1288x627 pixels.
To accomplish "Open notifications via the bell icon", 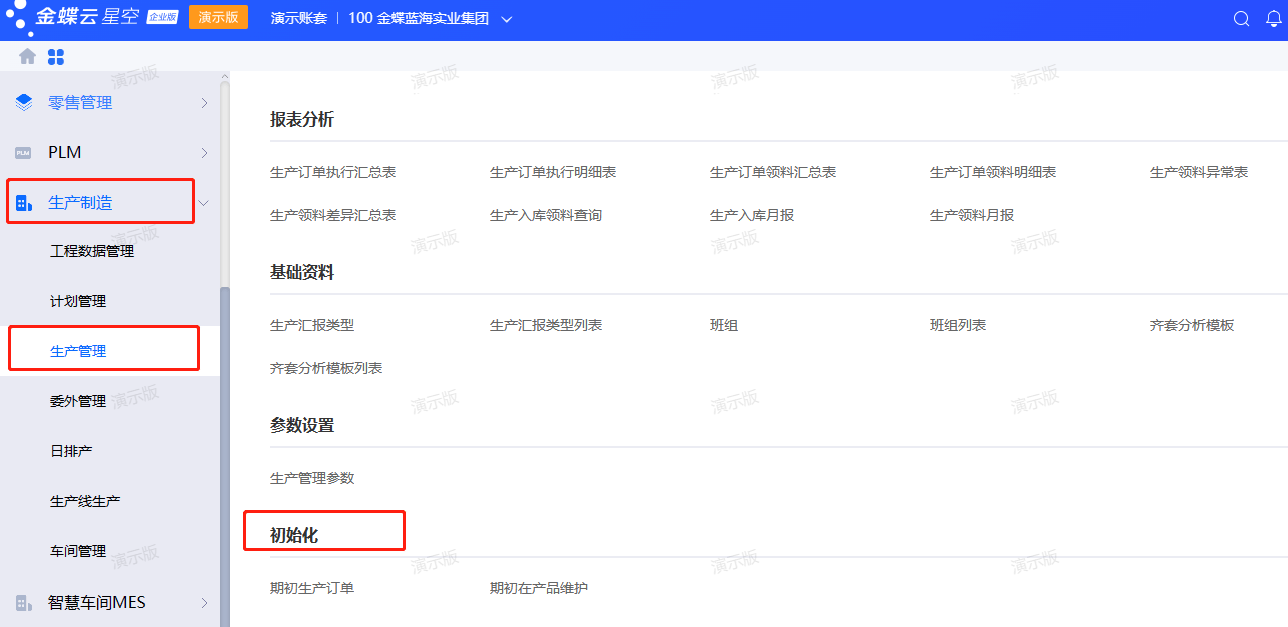I will tap(1273, 18).
